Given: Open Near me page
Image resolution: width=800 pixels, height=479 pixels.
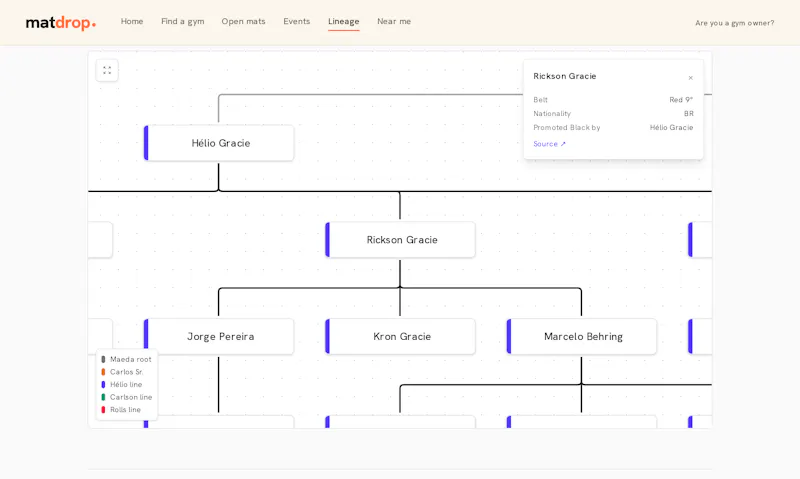Looking at the screenshot, I should [394, 21].
